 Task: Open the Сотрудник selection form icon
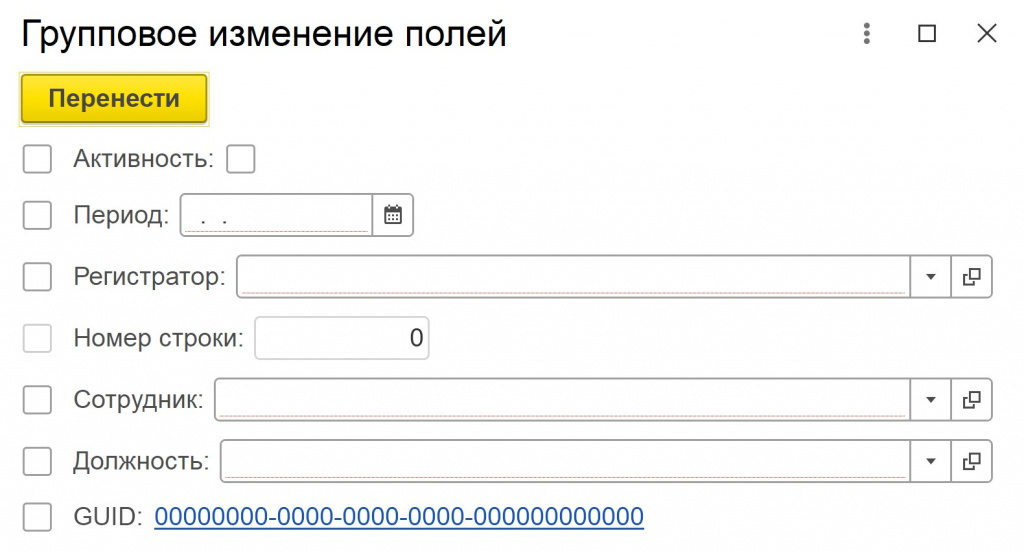click(970, 400)
